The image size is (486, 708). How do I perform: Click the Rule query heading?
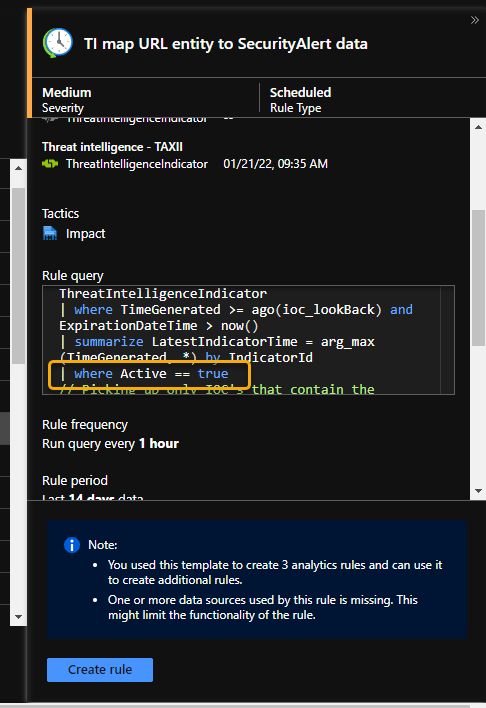73,276
